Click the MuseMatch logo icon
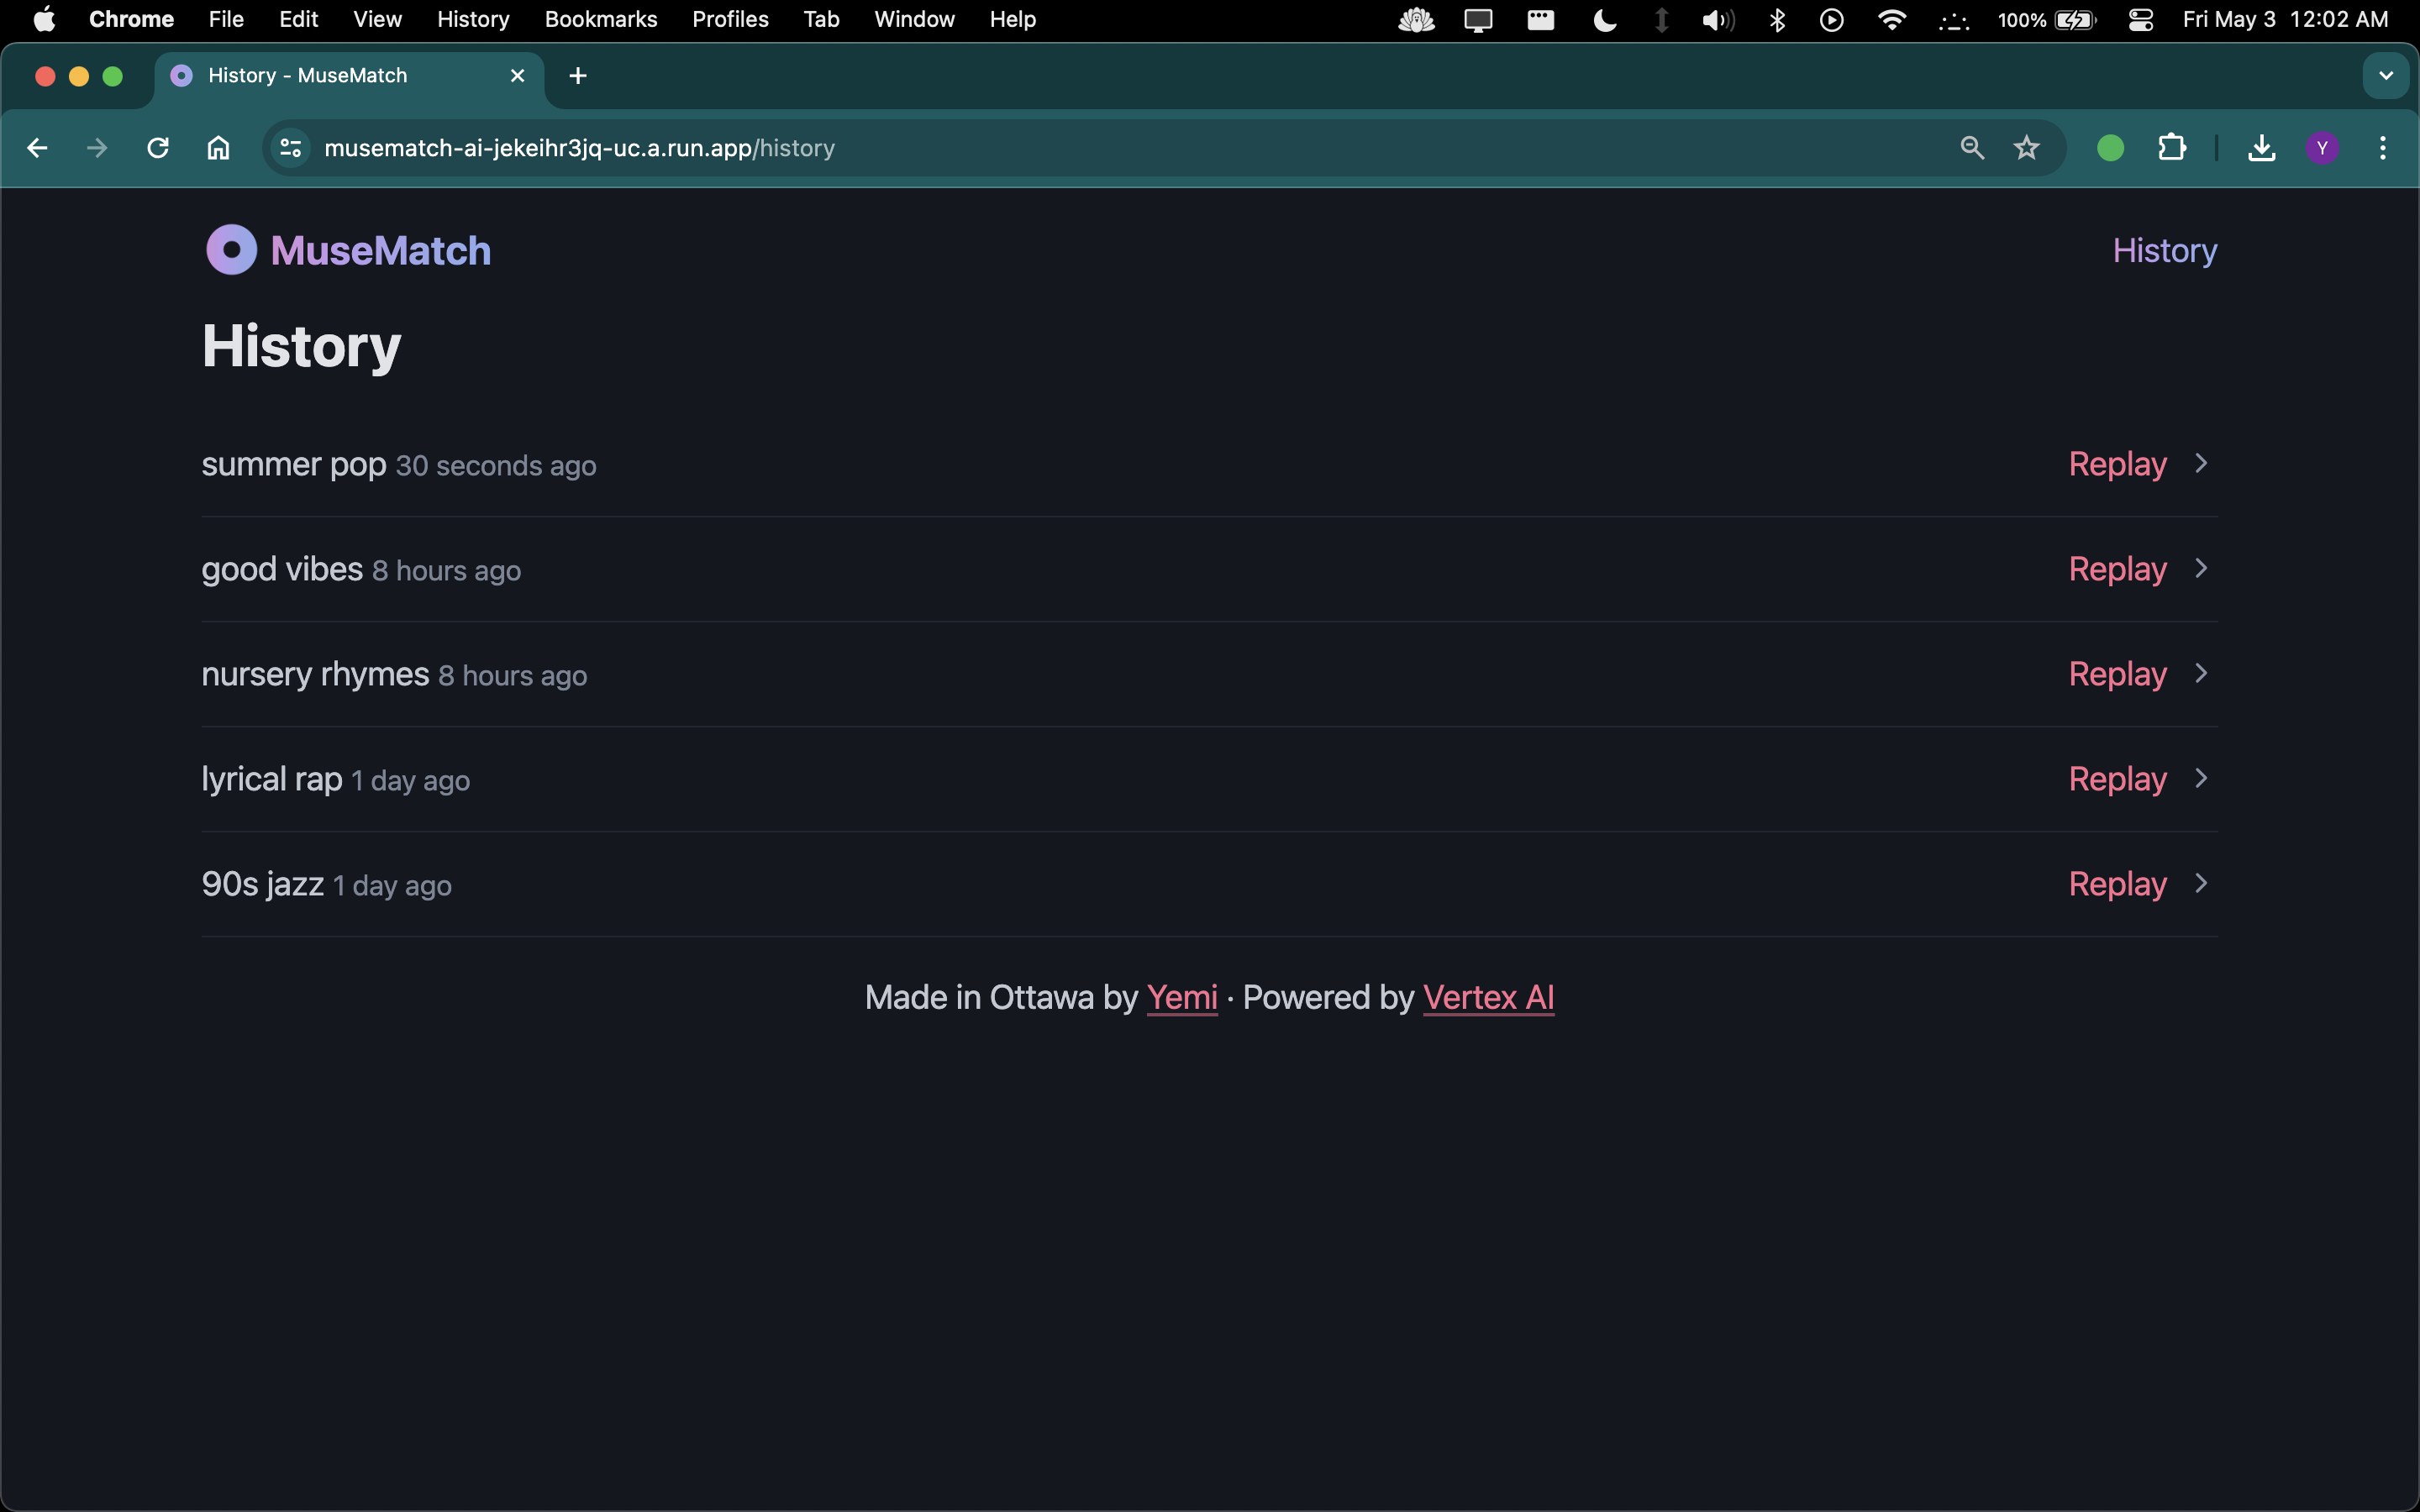The height and width of the screenshot is (1512, 2420). coord(231,250)
